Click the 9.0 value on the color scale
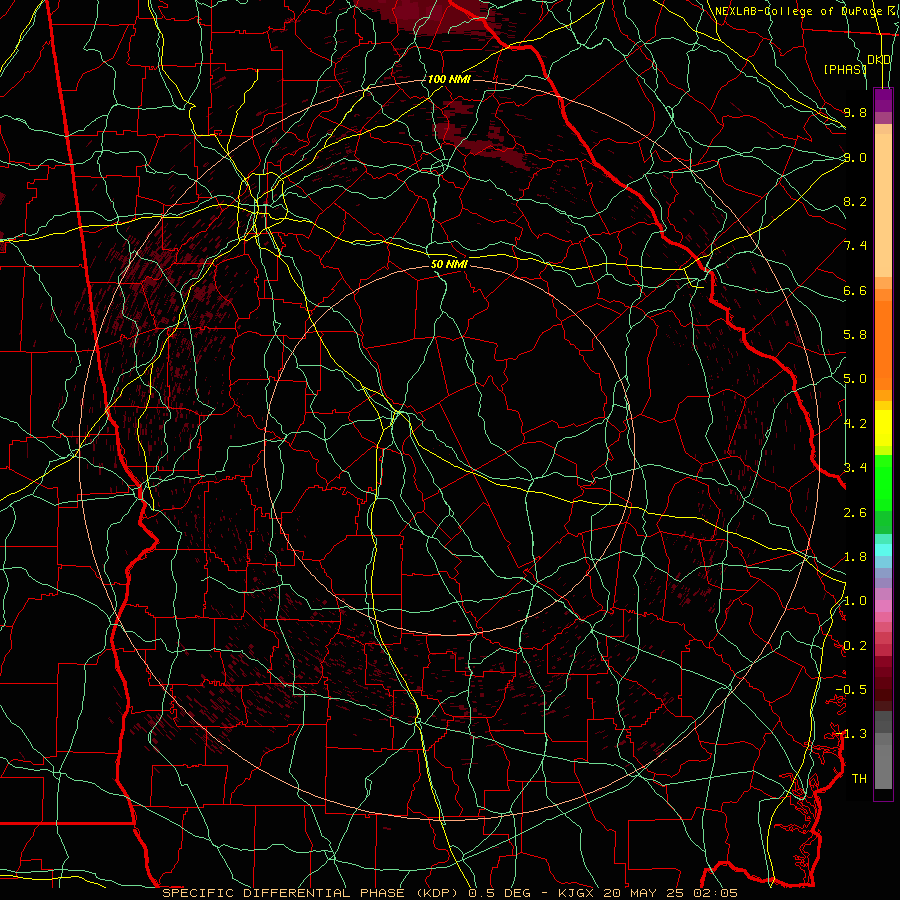The image size is (900, 900). pyautogui.click(x=855, y=157)
